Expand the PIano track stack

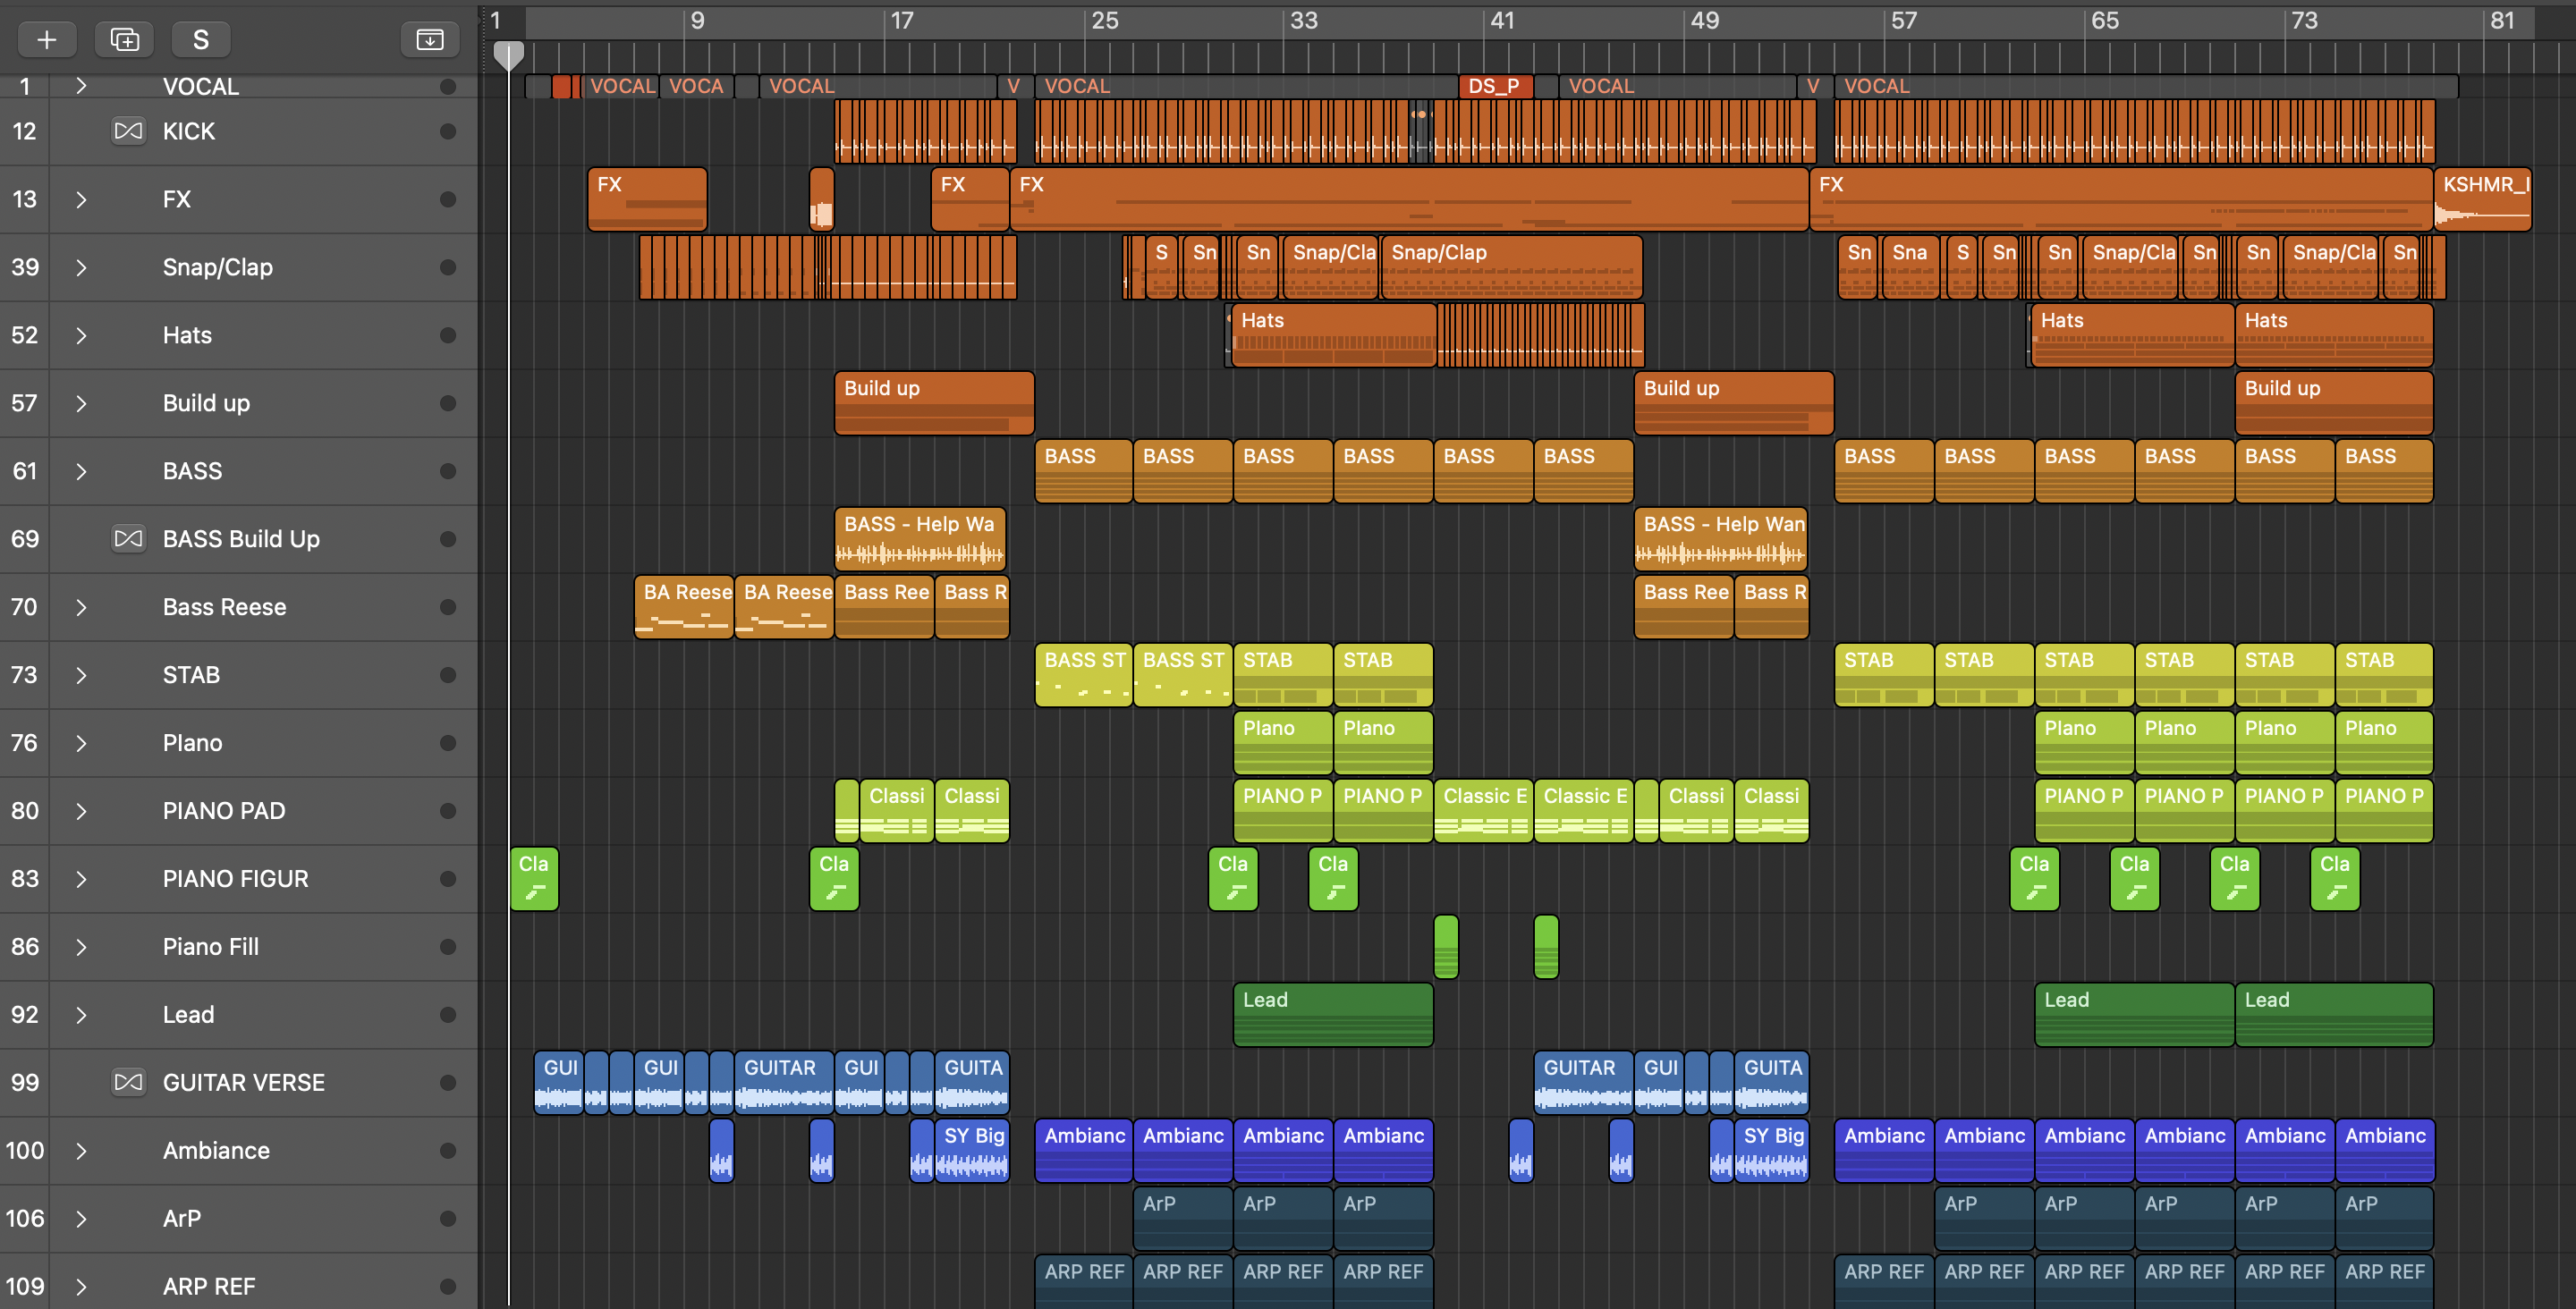(81, 743)
